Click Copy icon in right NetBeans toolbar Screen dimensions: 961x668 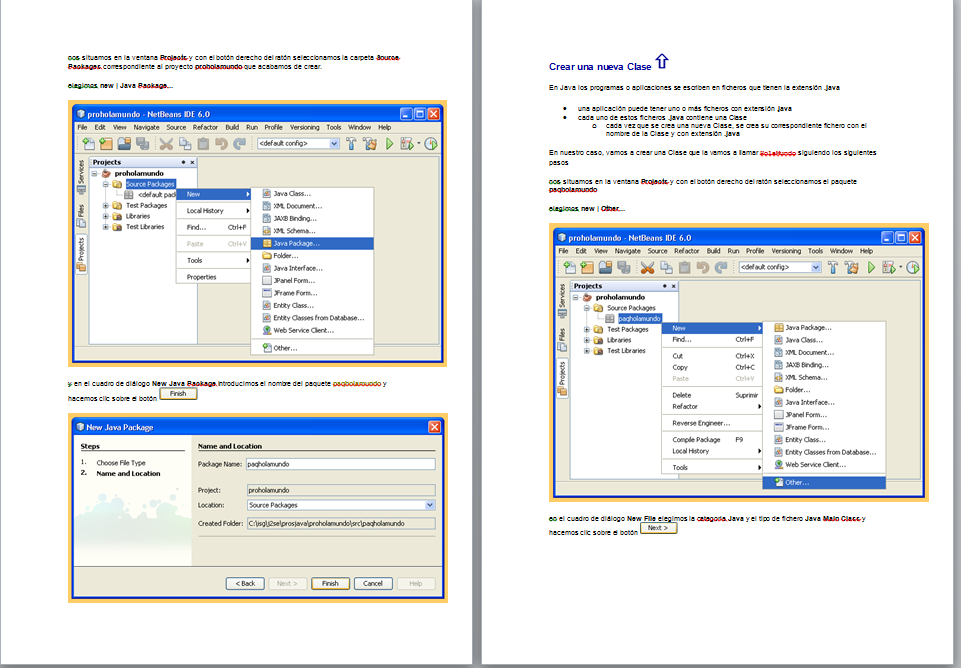[666, 268]
